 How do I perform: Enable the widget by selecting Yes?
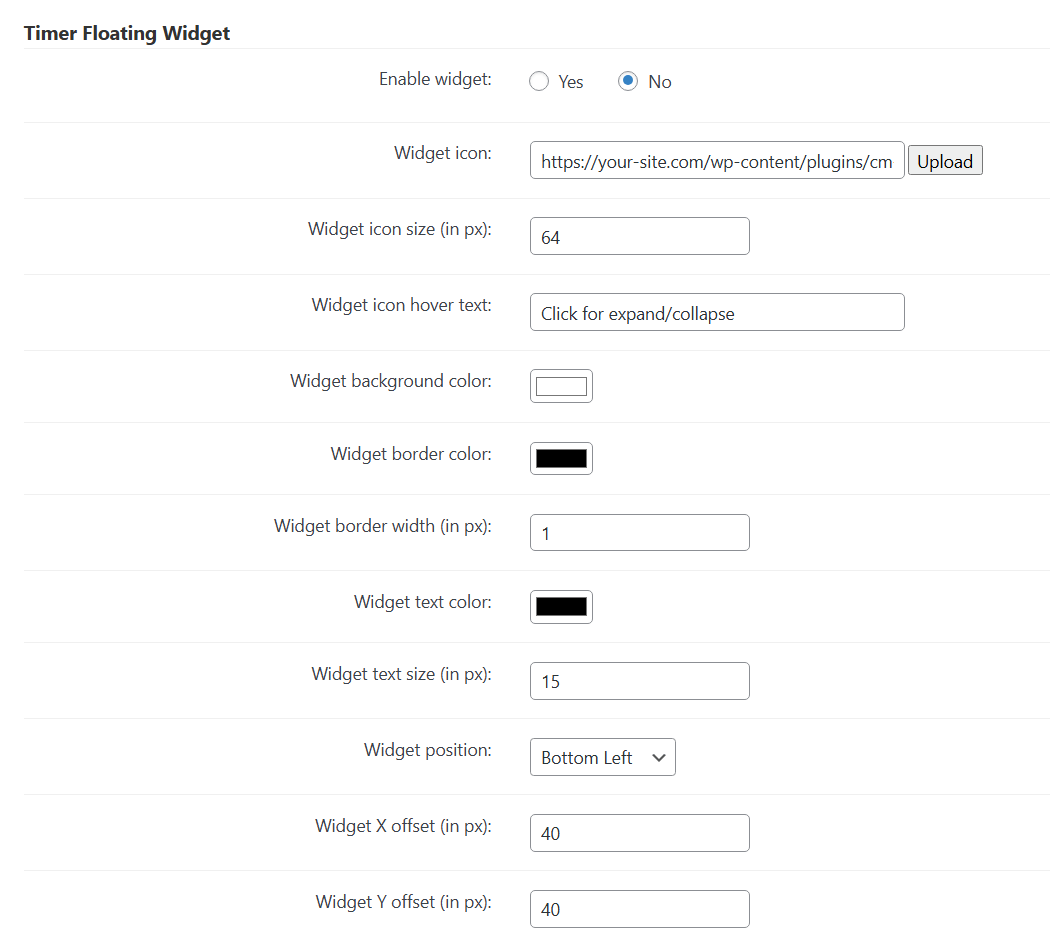tap(539, 81)
